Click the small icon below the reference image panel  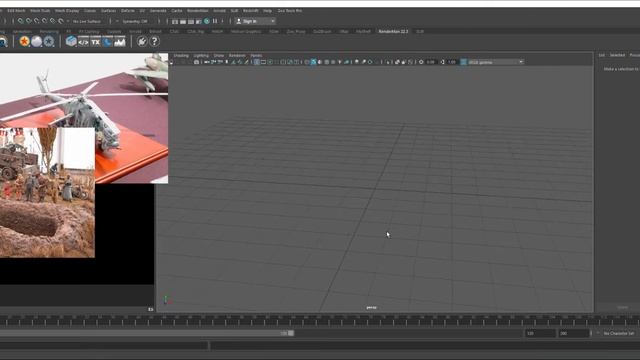point(151,309)
